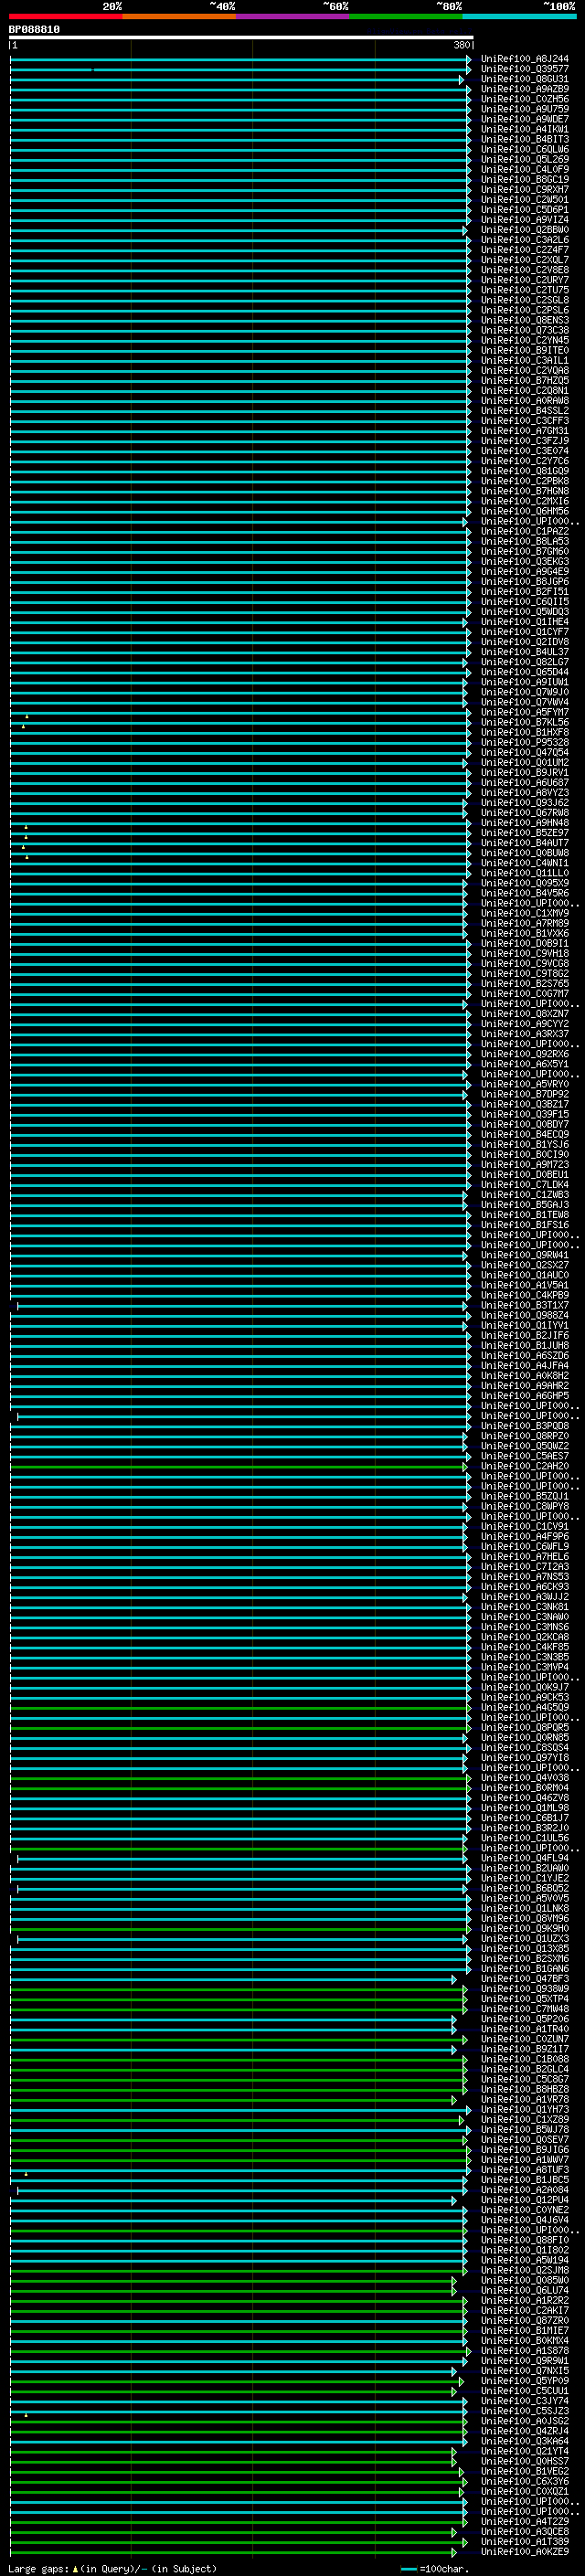Select hit label UniRef100_Q73C38
The width and height of the screenshot is (585, 2576).
[x=525, y=330]
